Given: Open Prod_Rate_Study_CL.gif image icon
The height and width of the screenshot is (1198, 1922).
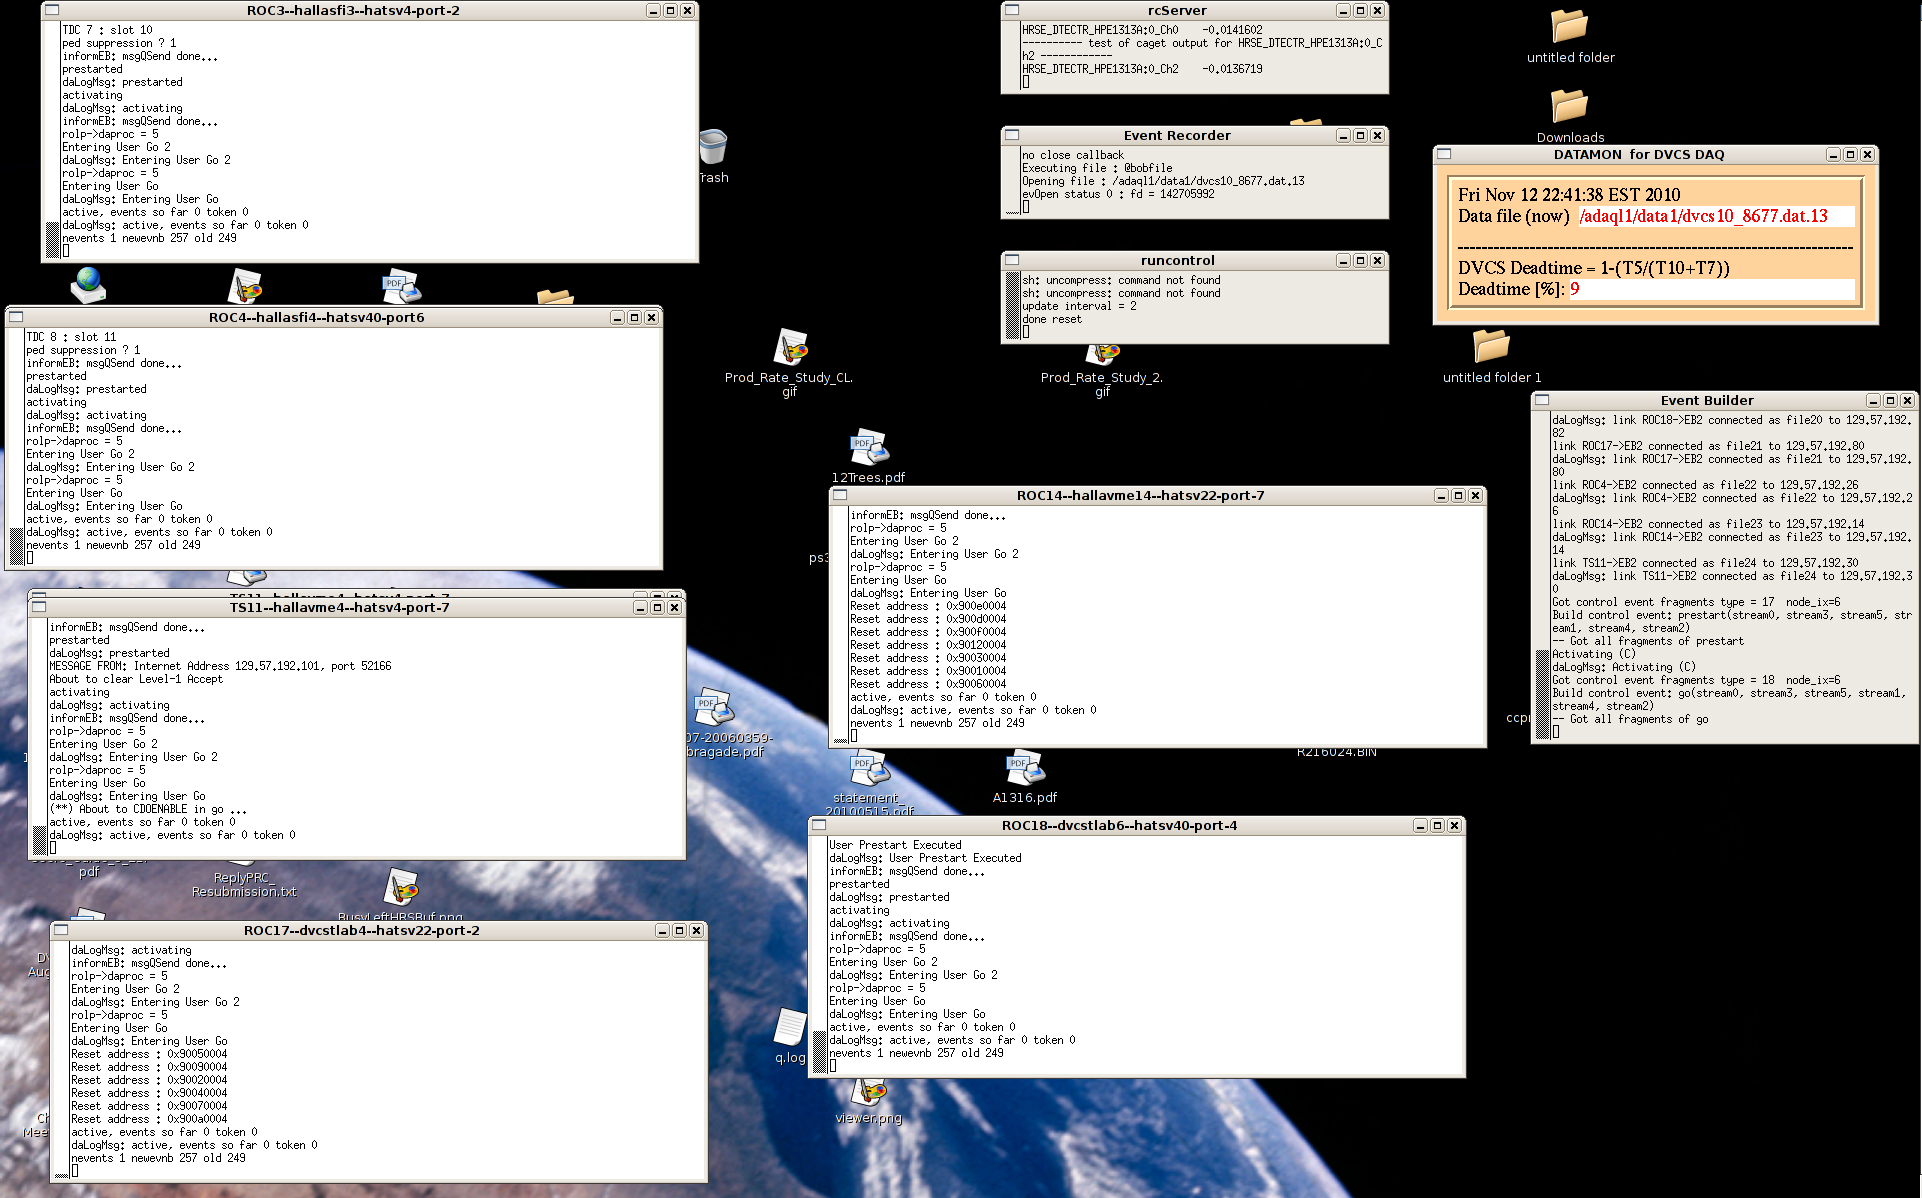Looking at the screenshot, I should [x=791, y=347].
